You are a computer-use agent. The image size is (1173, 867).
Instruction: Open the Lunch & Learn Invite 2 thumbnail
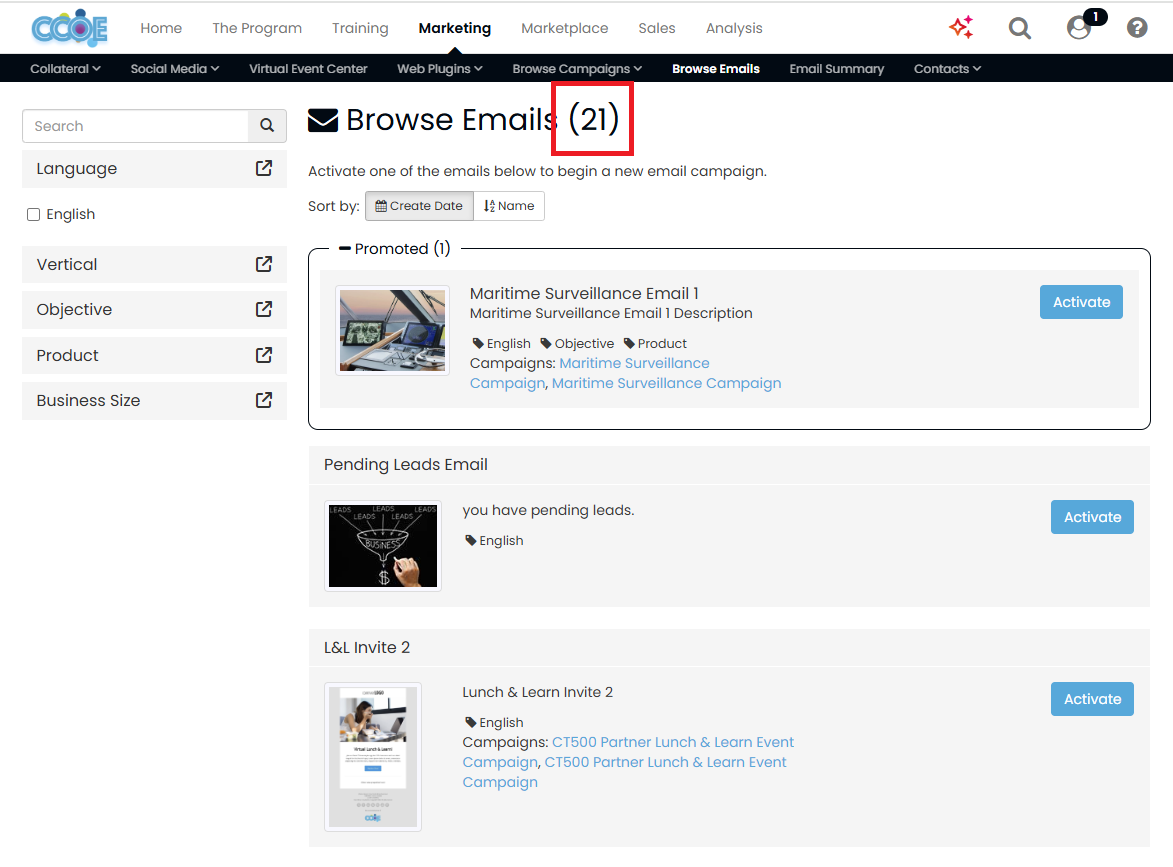(373, 757)
